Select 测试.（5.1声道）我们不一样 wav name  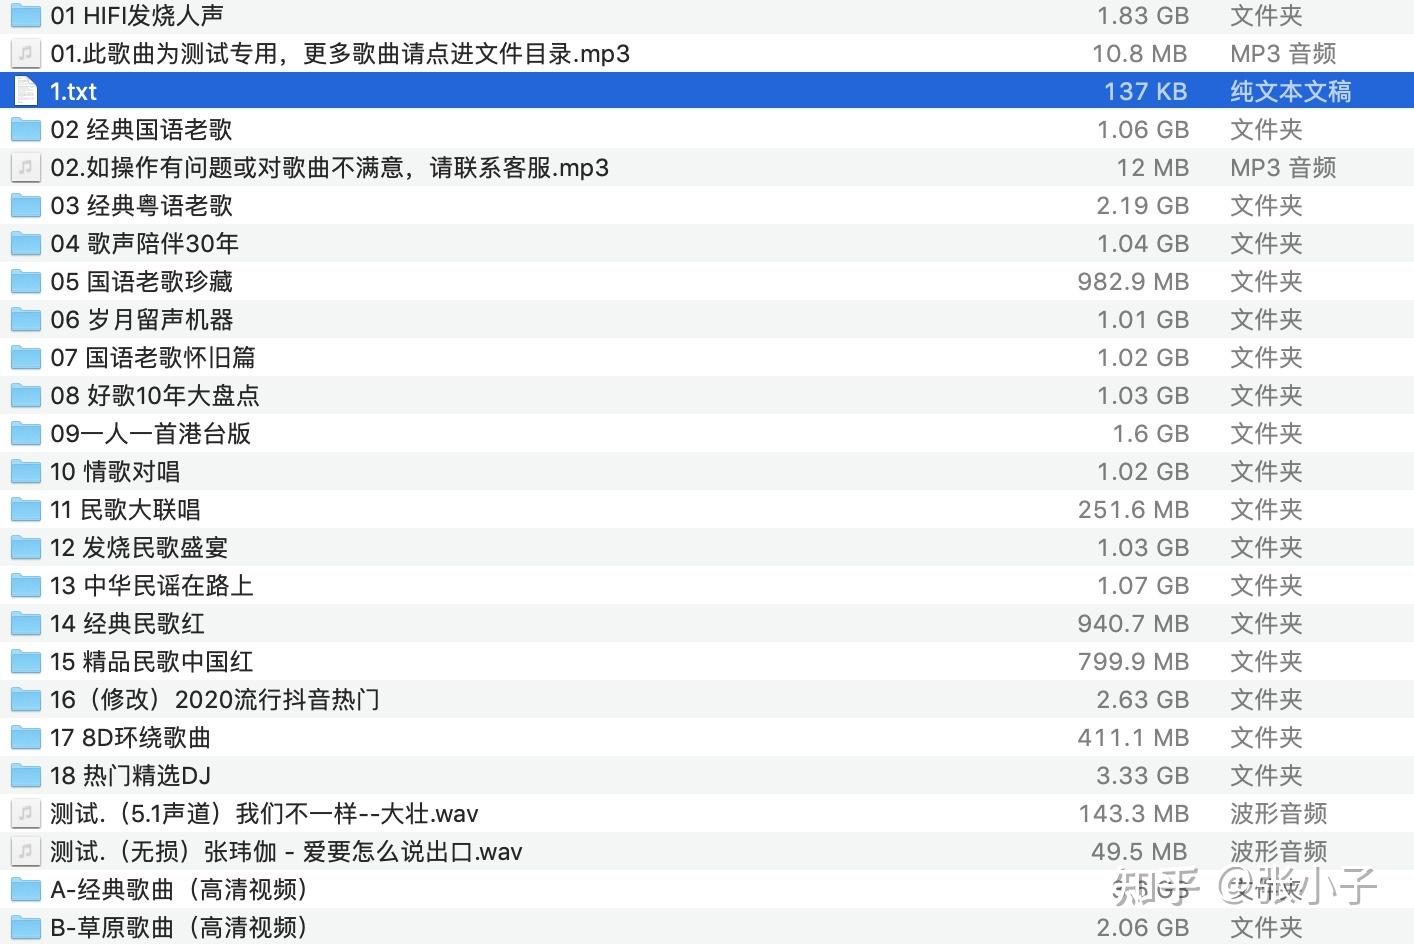(x=264, y=814)
